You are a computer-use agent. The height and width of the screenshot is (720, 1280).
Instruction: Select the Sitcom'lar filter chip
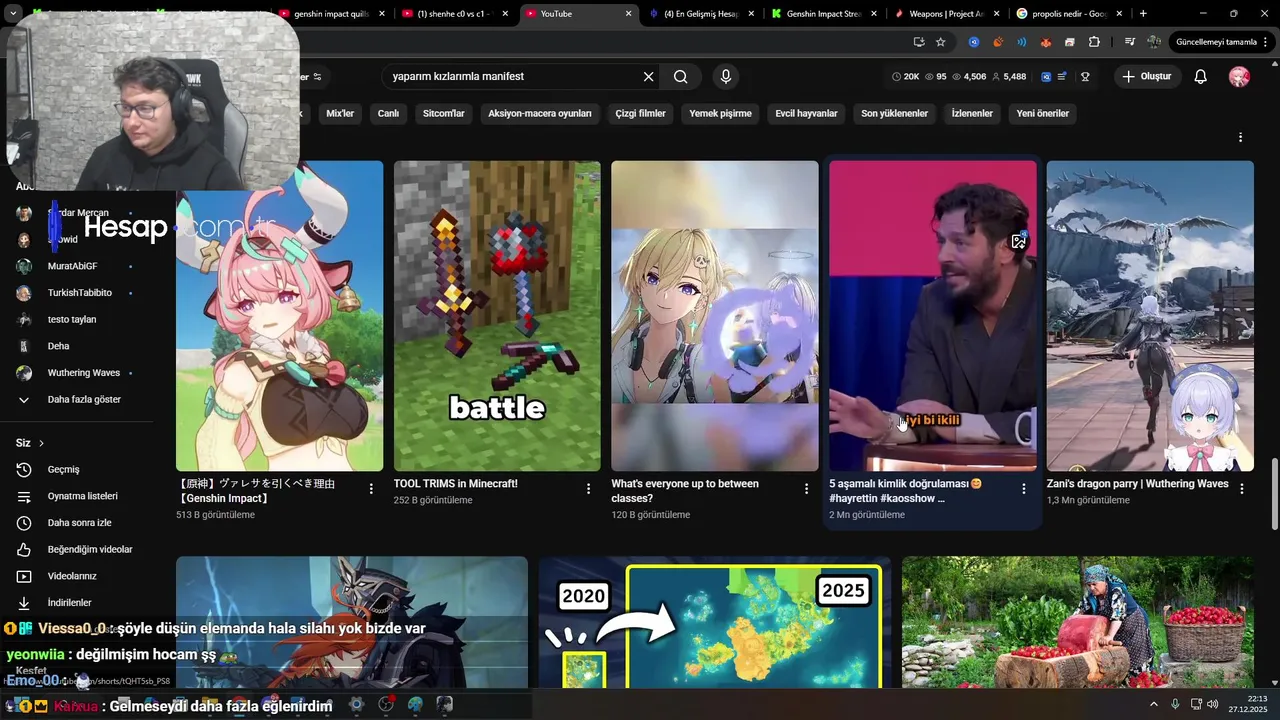pos(444,113)
